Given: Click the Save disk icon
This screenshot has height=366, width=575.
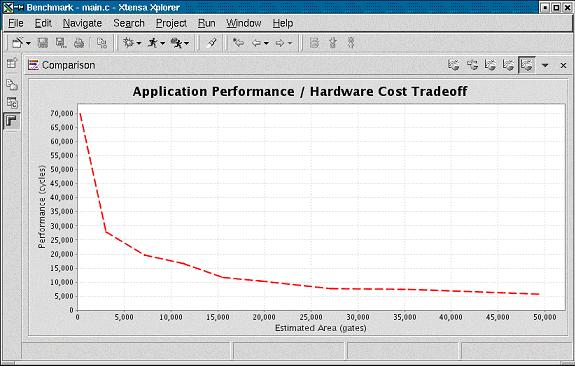Looking at the screenshot, I should (43, 43).
